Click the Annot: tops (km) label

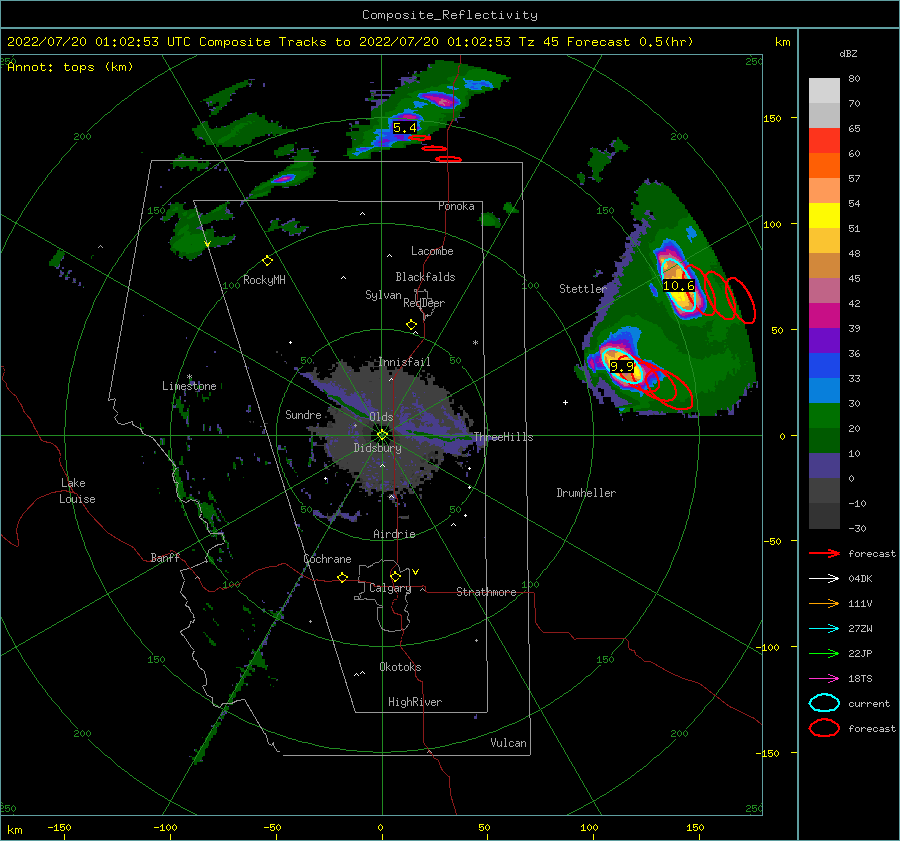coord(70,67)
